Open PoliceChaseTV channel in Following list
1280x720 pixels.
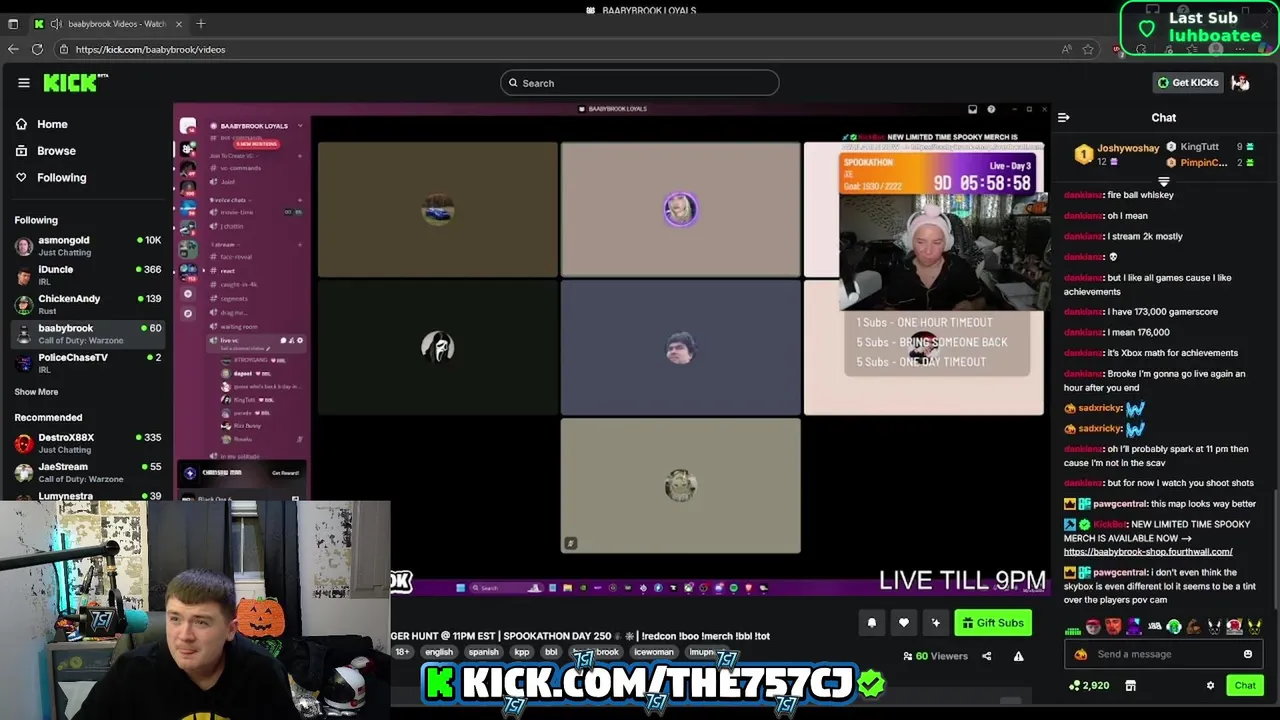click(x=87, y=363)
